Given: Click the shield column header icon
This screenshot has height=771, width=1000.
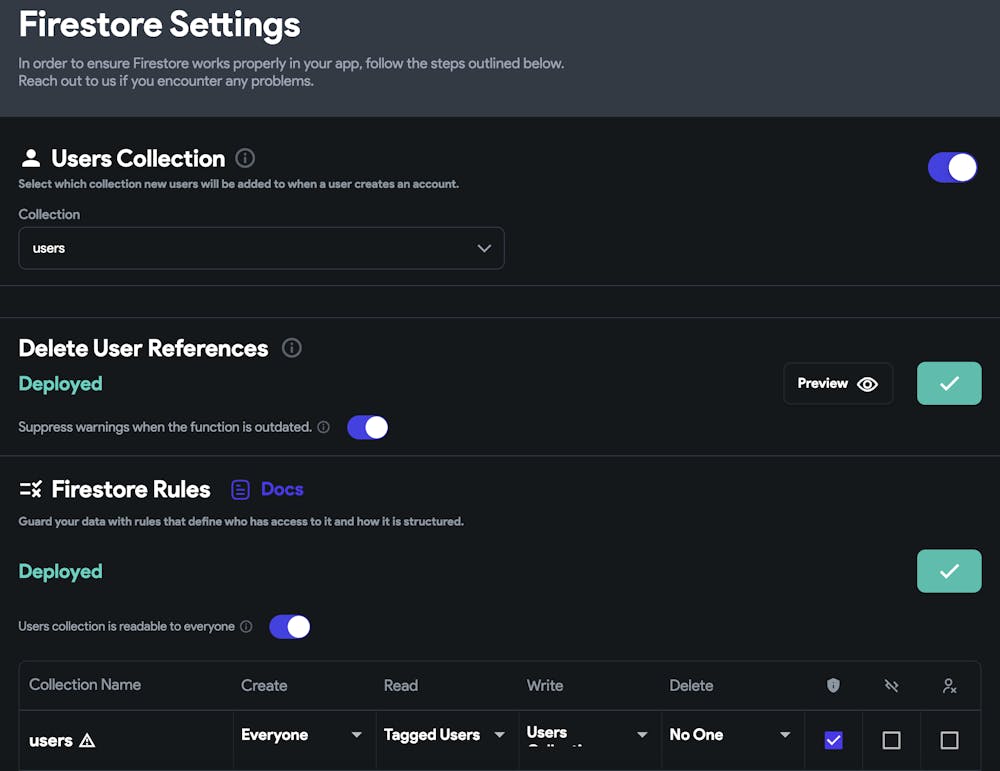Looking at the screenshot, I should pyautogui.click(x=833, y=685).
